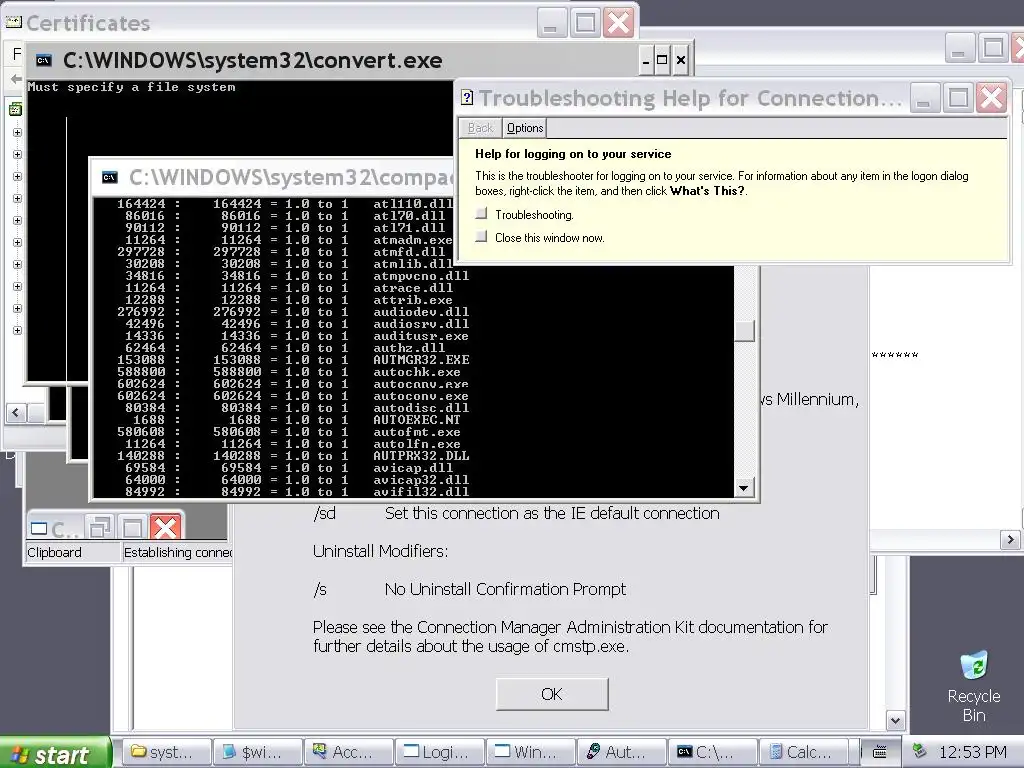This screenshot has width=1024, height=768.
Task: Switch to 'Win...' taskbar button
Action: (x=532, y=752)
